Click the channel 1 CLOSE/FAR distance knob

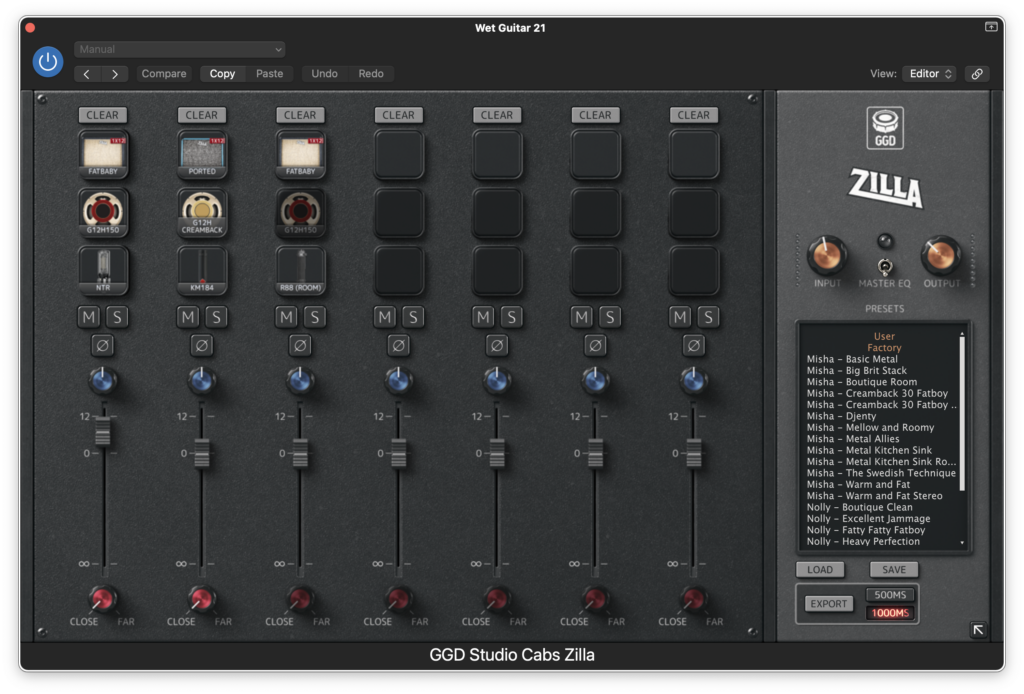pyautogui.click(x=103, y=599)
